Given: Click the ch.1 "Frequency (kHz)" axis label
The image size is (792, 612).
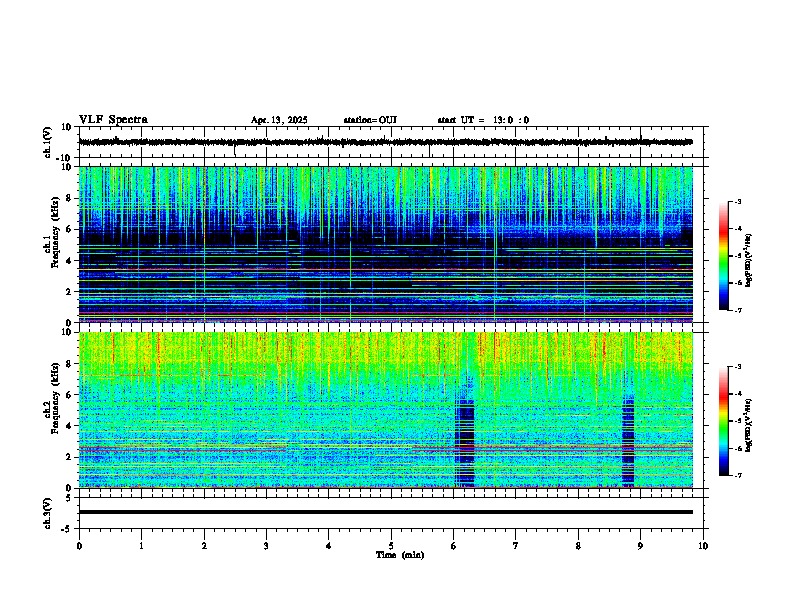Looking at the screenshot, I should coord(55,230).
